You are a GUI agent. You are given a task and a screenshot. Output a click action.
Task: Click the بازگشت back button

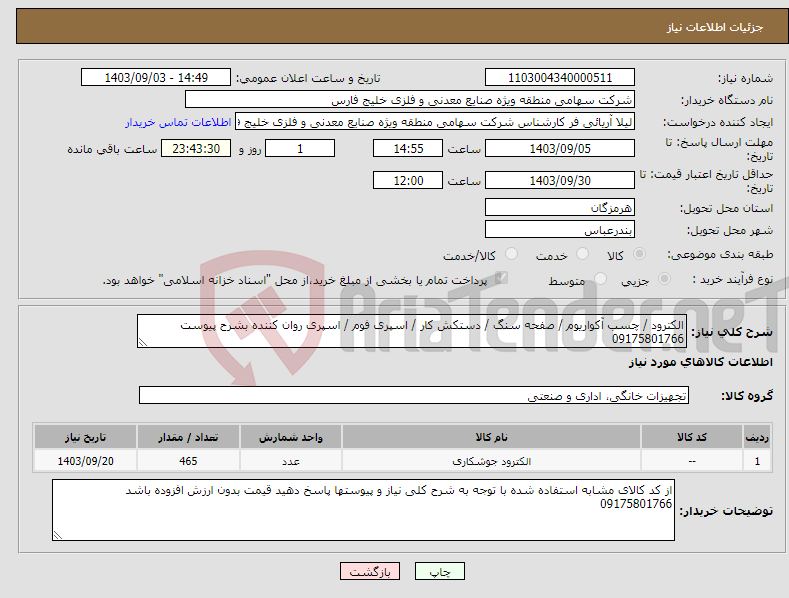click(x=370, y=571)
